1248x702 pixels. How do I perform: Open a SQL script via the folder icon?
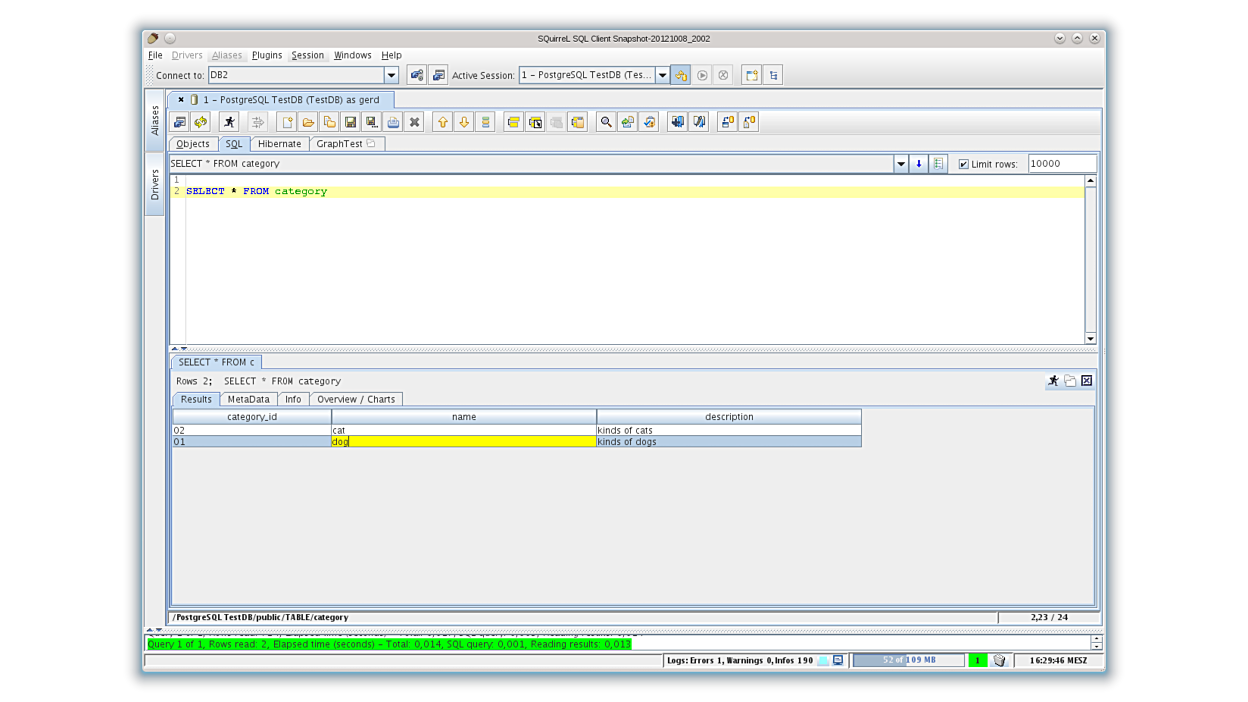click(308, 121)
